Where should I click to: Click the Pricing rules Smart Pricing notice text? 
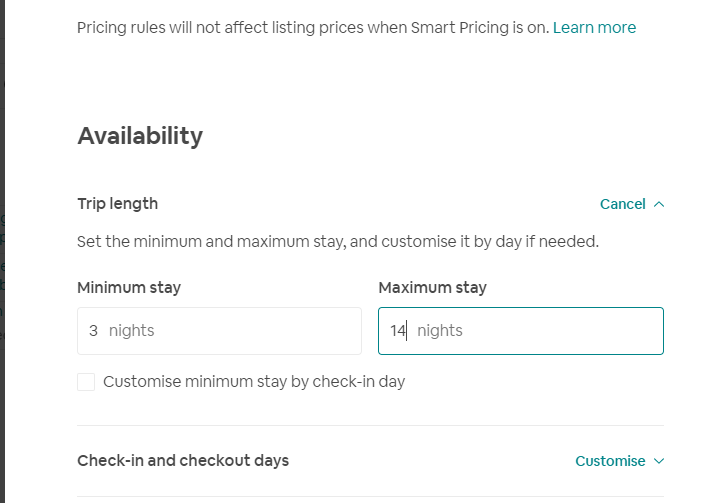[x=312, y=28]
